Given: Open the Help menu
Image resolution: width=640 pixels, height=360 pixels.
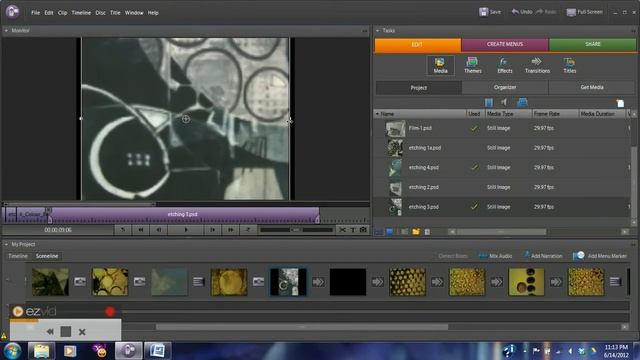Looking at the screenshot, I should tap(153, 13).
